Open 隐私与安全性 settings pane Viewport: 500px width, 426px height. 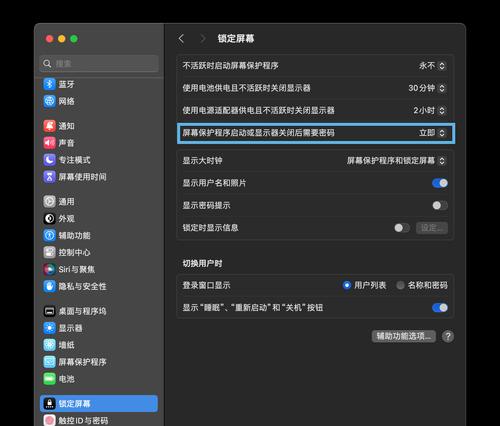pyautogui.click(x=99, y=286)
